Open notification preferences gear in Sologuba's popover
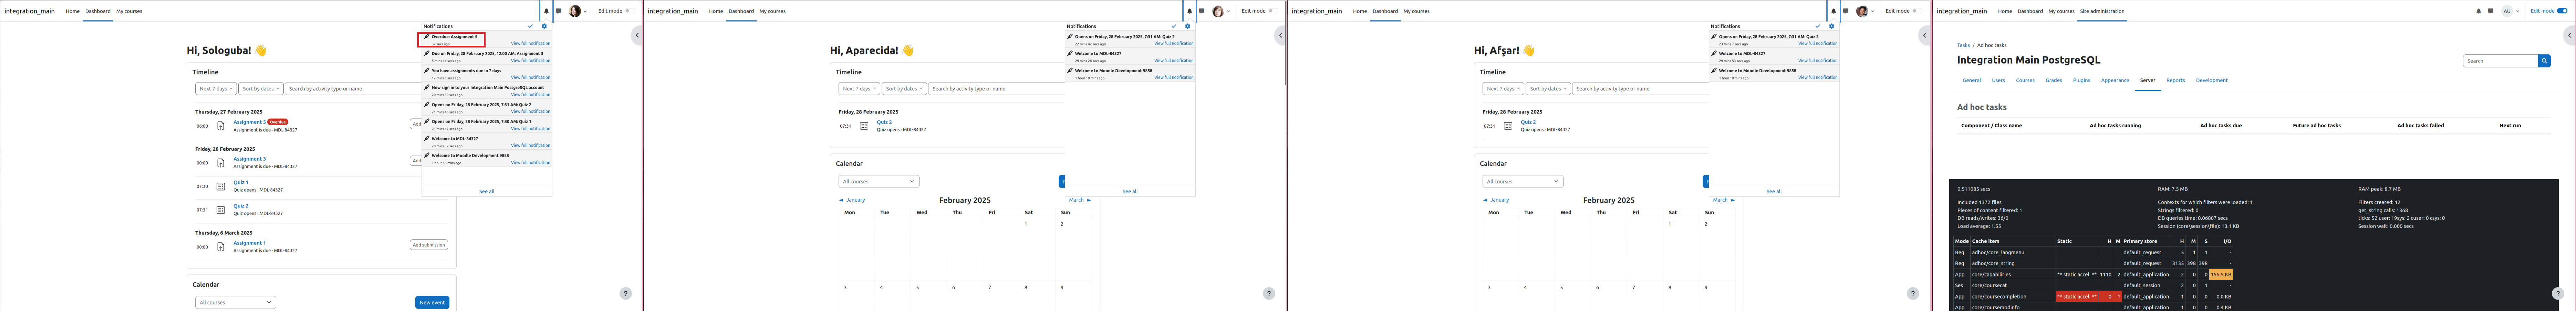 [x=544, y=26]
